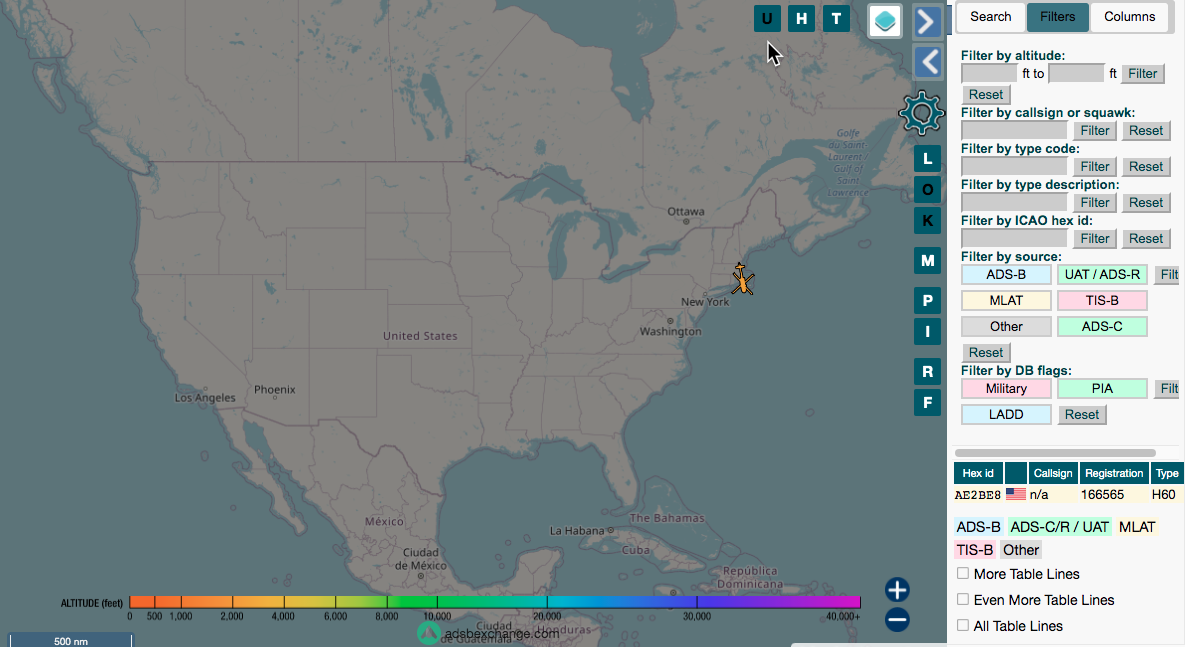Apply the altitude filter
The image size is (1185, 647).
point(1143,73)
